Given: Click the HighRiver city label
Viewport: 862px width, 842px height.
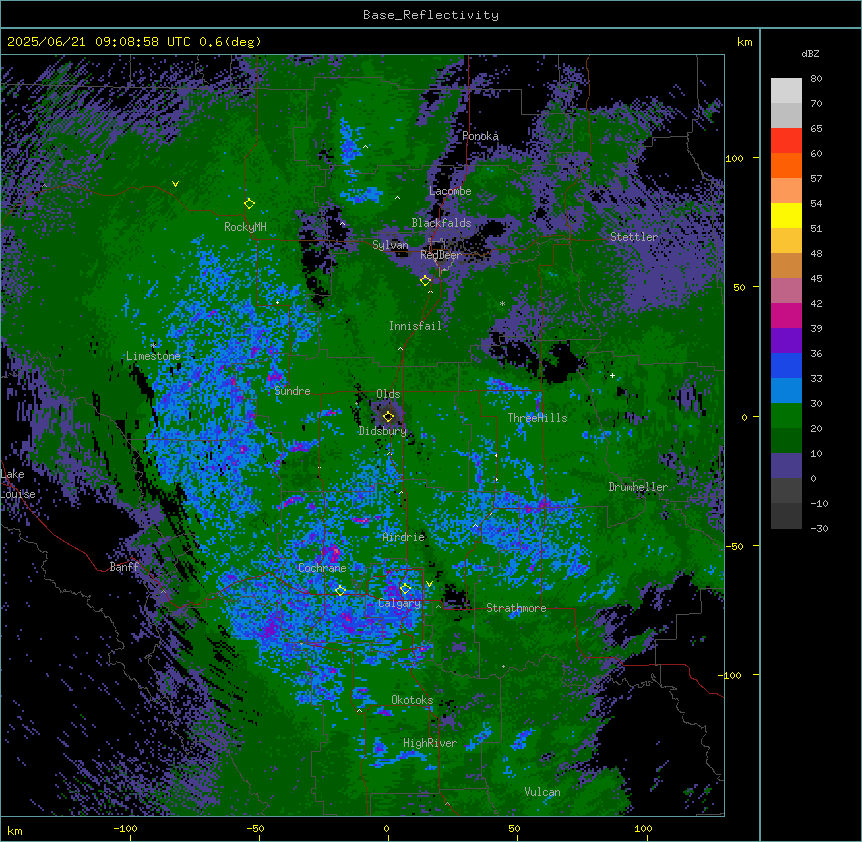Looking at the screenshot, I should (x=430, y=743).
